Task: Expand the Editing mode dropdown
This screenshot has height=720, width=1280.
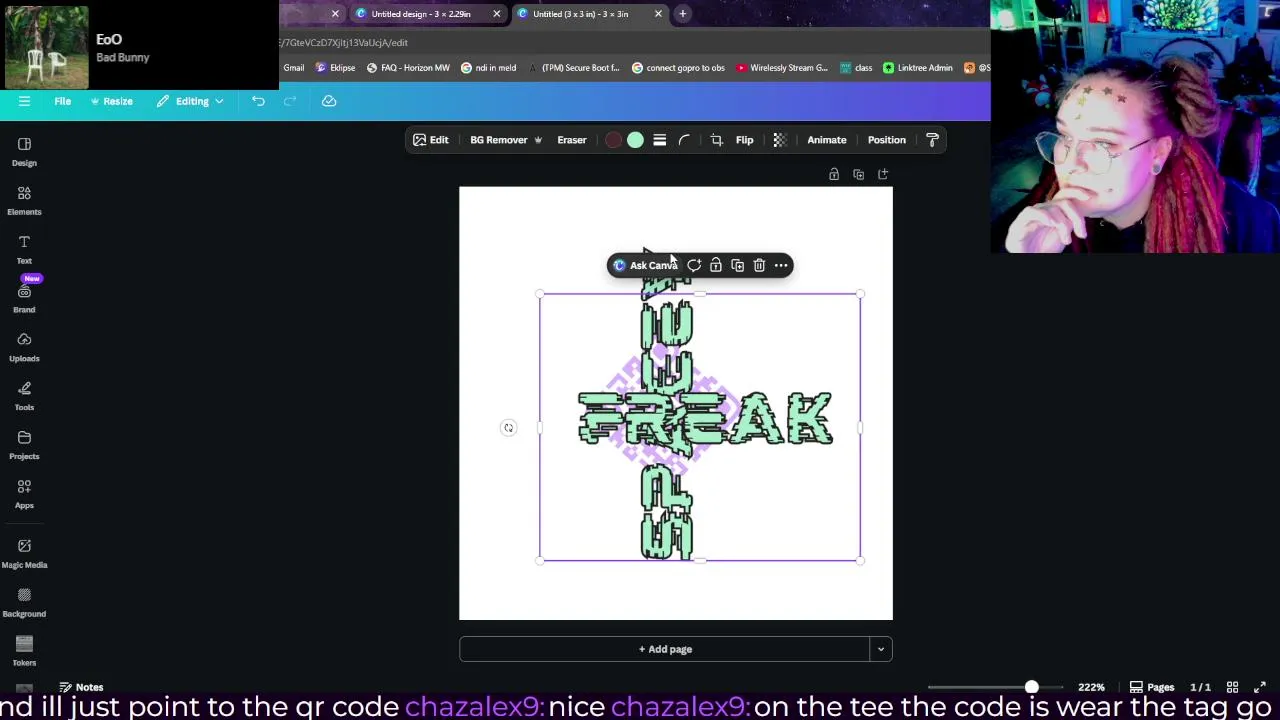Action: coord(190,101)
